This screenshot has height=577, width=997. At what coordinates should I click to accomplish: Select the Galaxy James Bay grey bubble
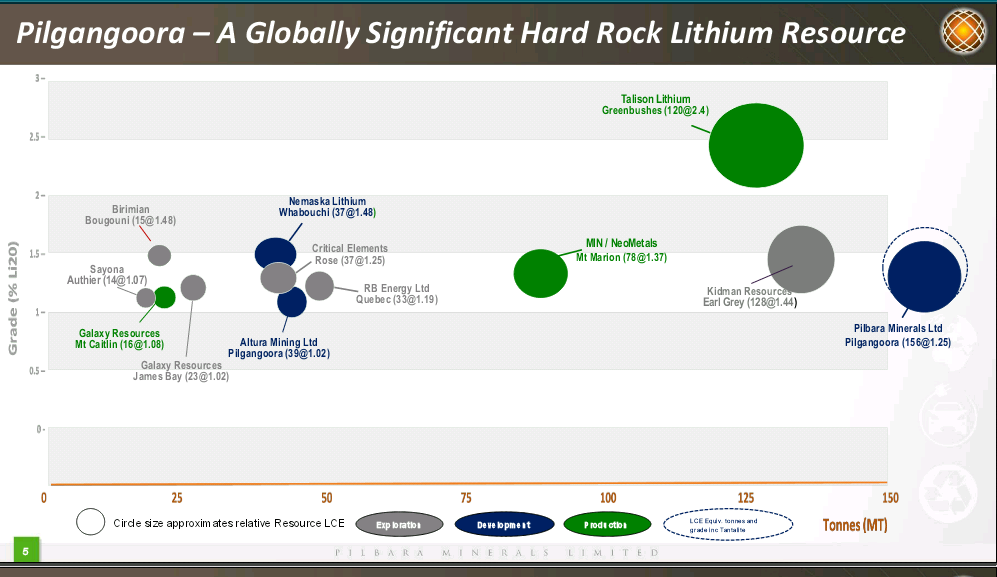pos(193,288)
